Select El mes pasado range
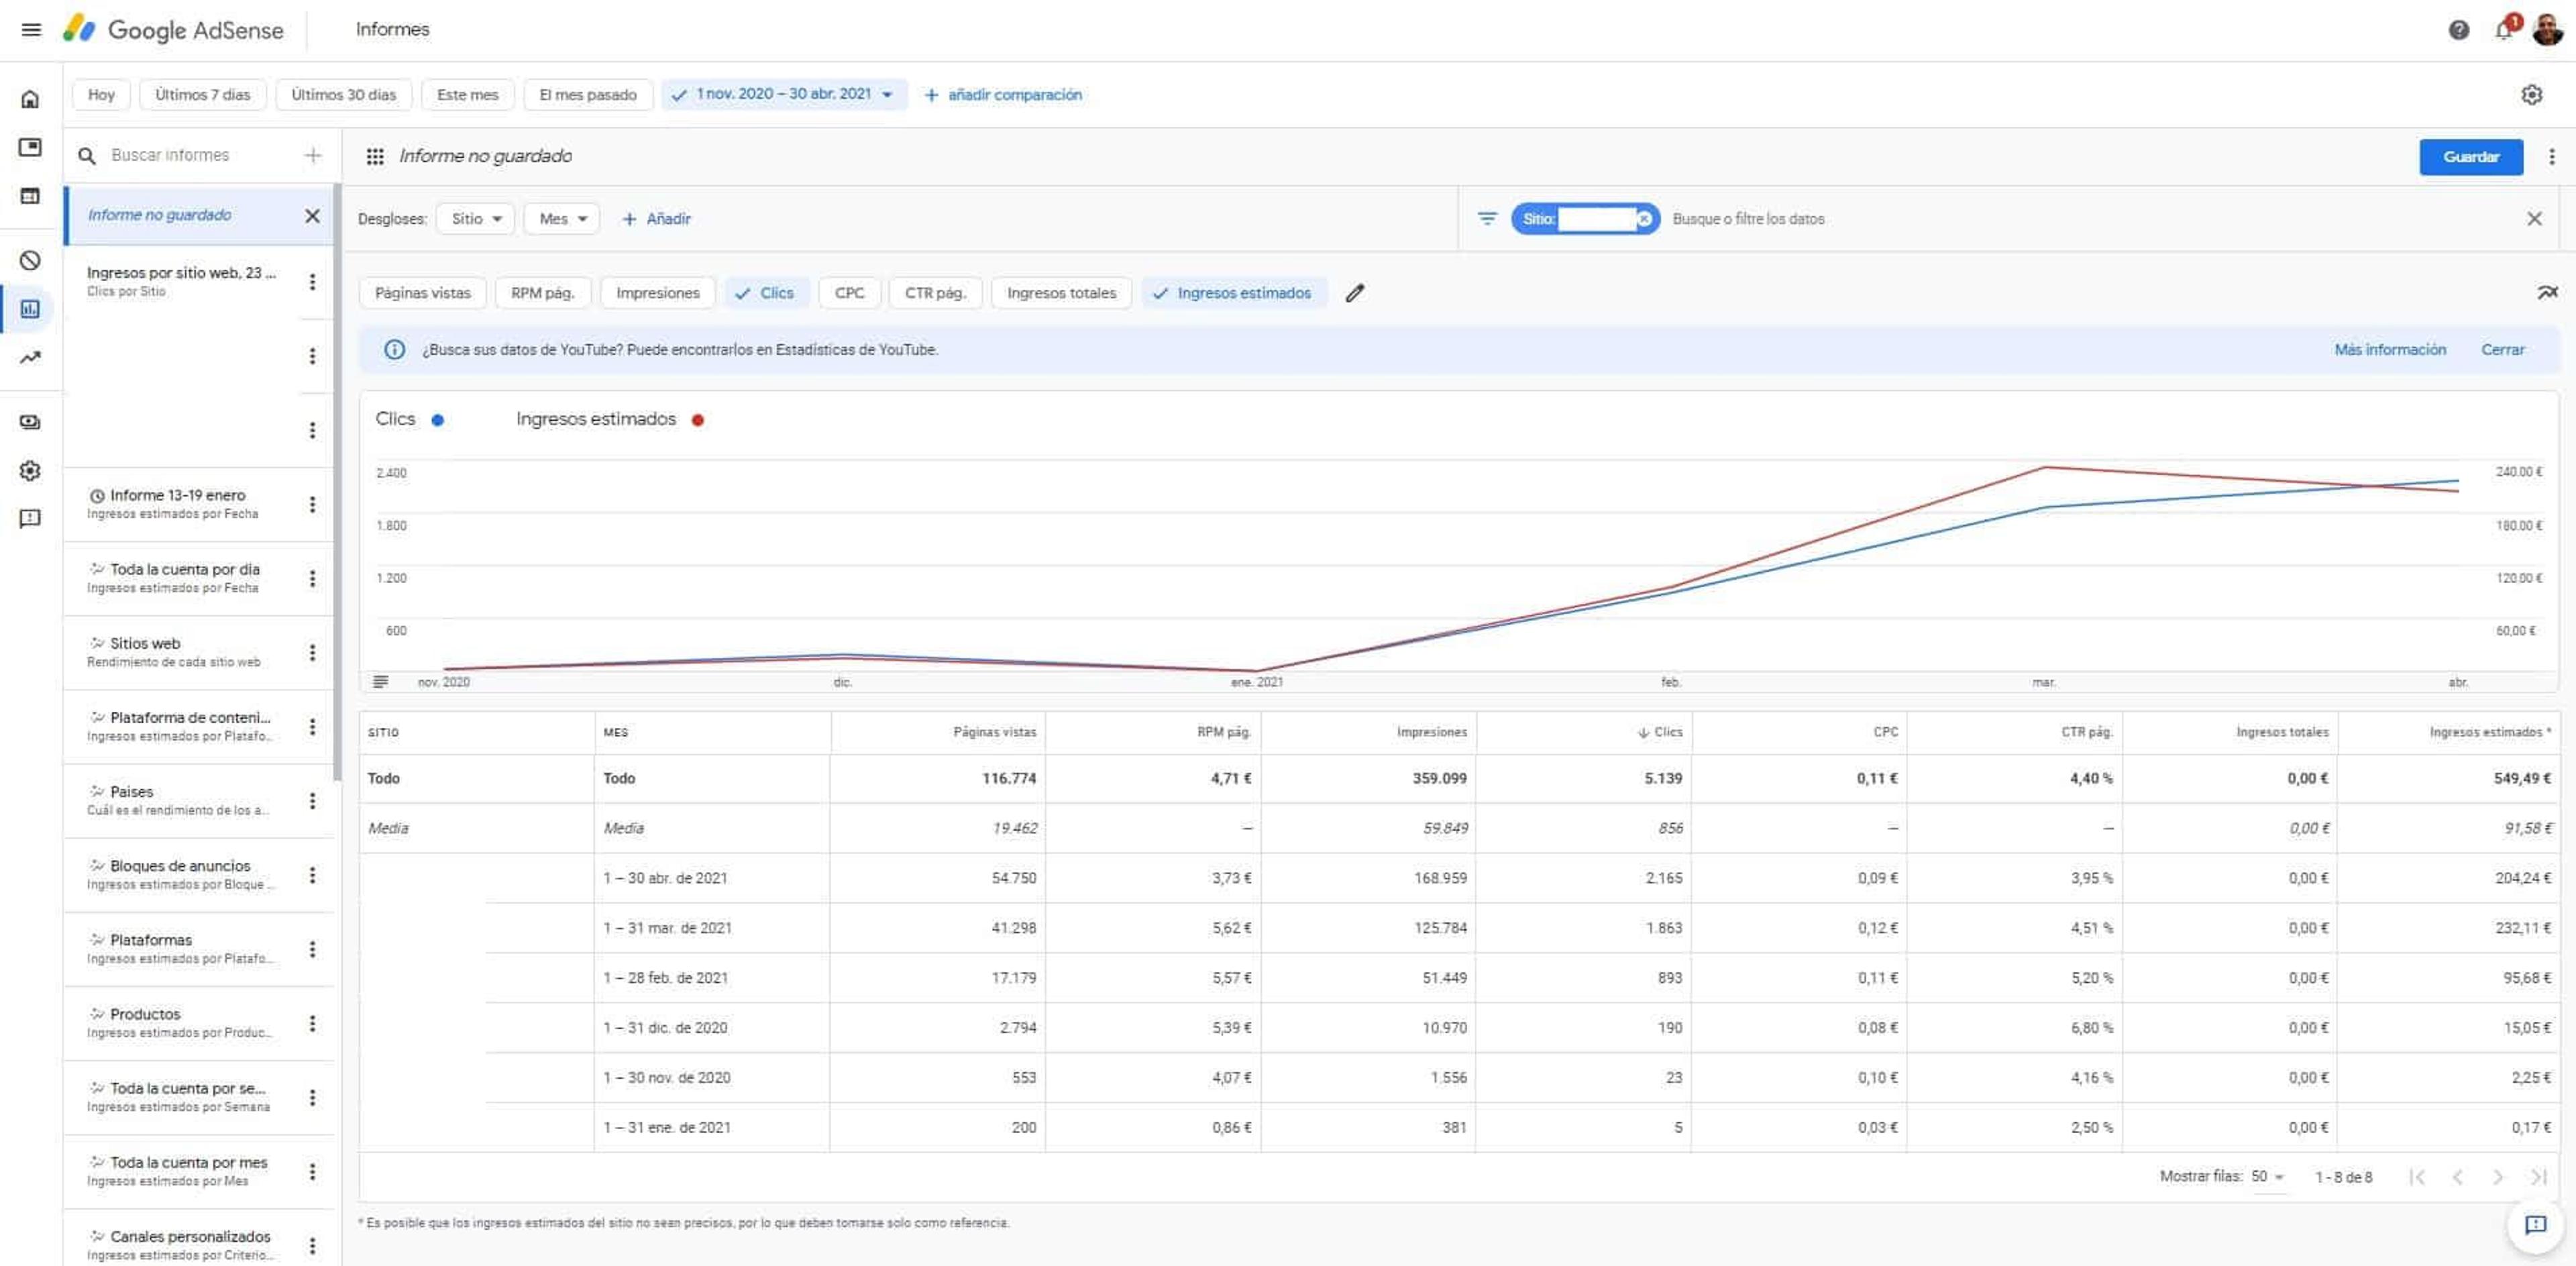Viewport: 2576px width, 1266px height. coord(588,95)
